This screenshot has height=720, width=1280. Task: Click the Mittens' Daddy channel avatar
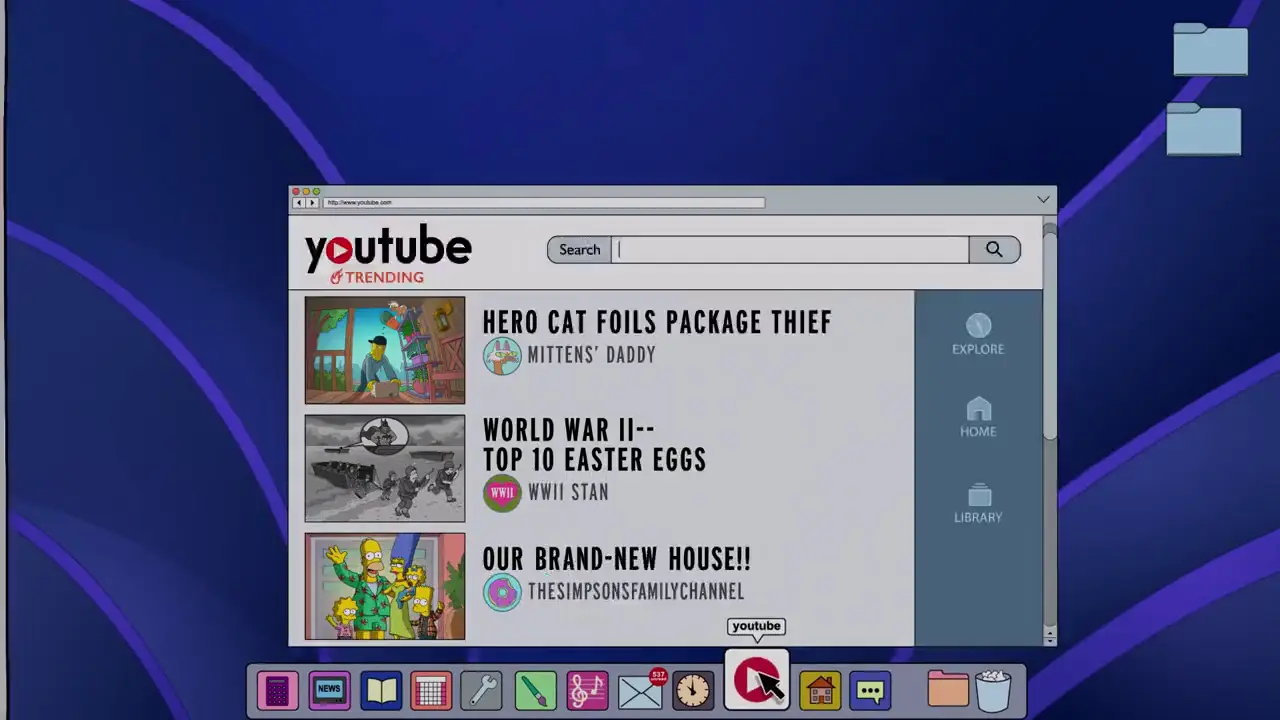[502, 356]
